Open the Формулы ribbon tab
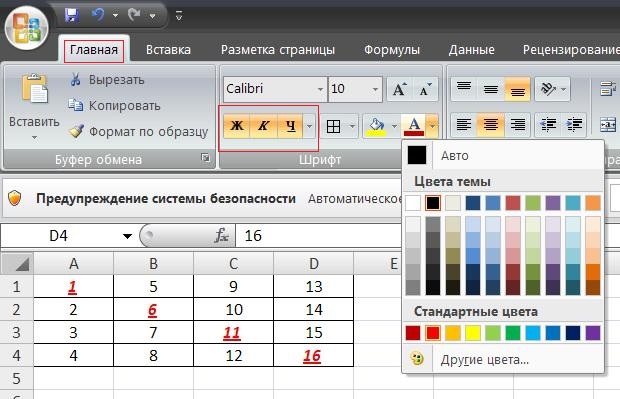This screenshot has width=620, height=399. [392, 50]
